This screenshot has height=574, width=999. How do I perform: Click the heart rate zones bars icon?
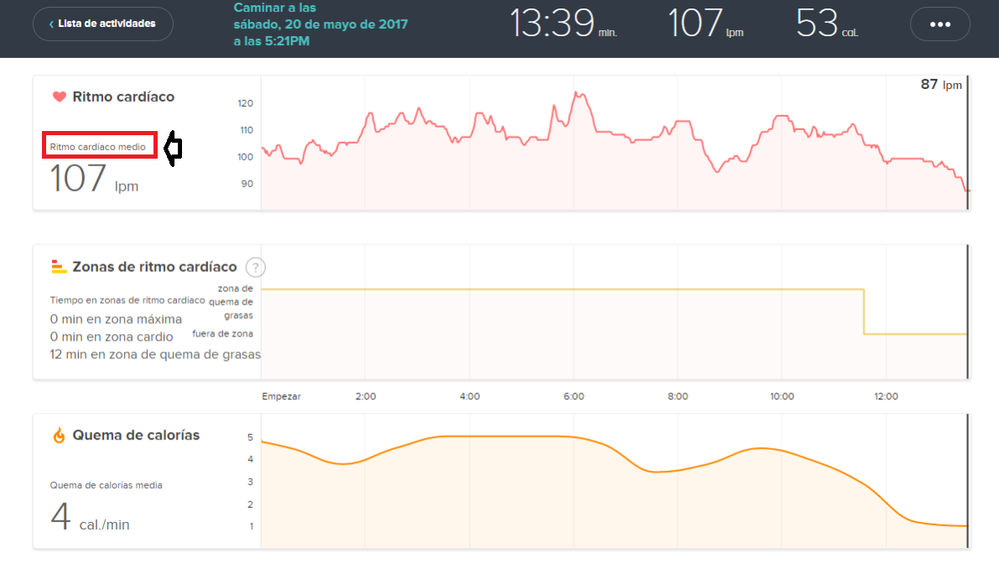click(59, 266)
